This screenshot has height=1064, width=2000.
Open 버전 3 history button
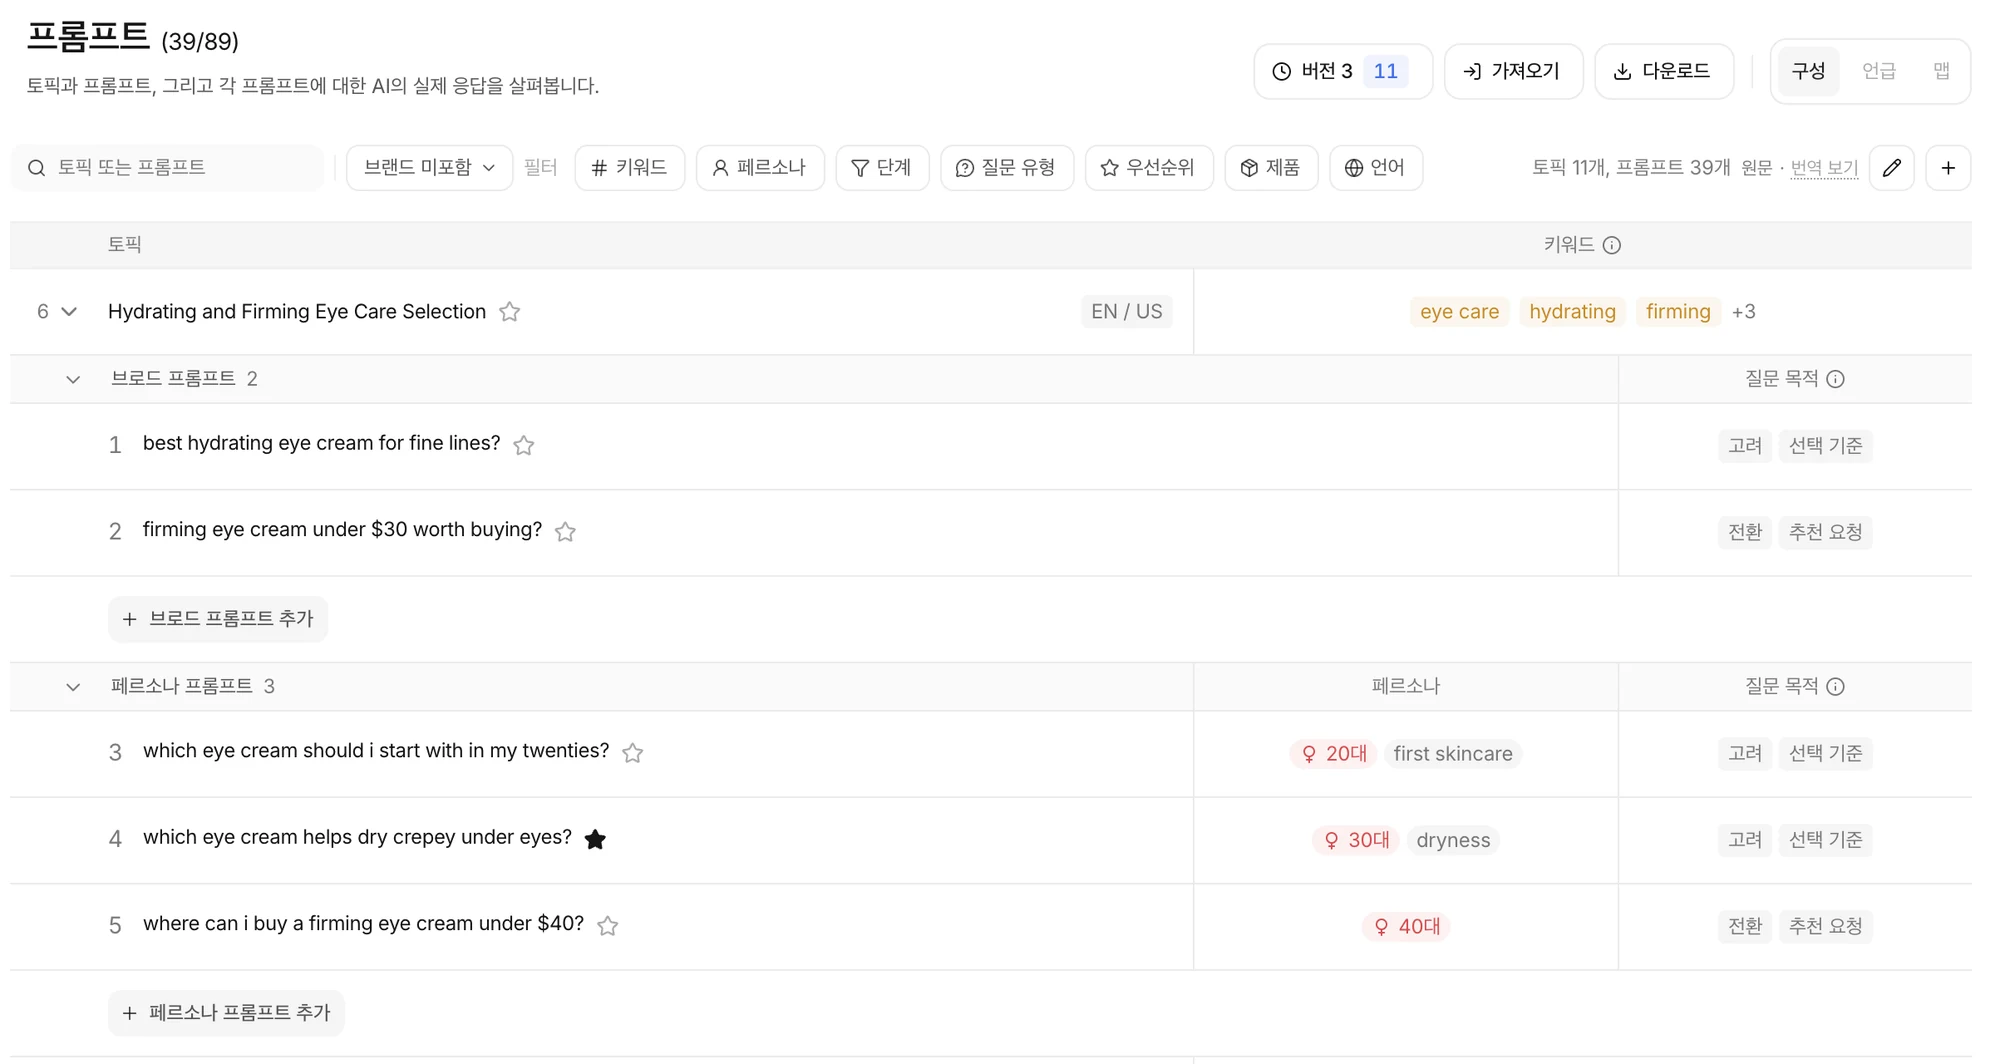tap(1343, 71)
